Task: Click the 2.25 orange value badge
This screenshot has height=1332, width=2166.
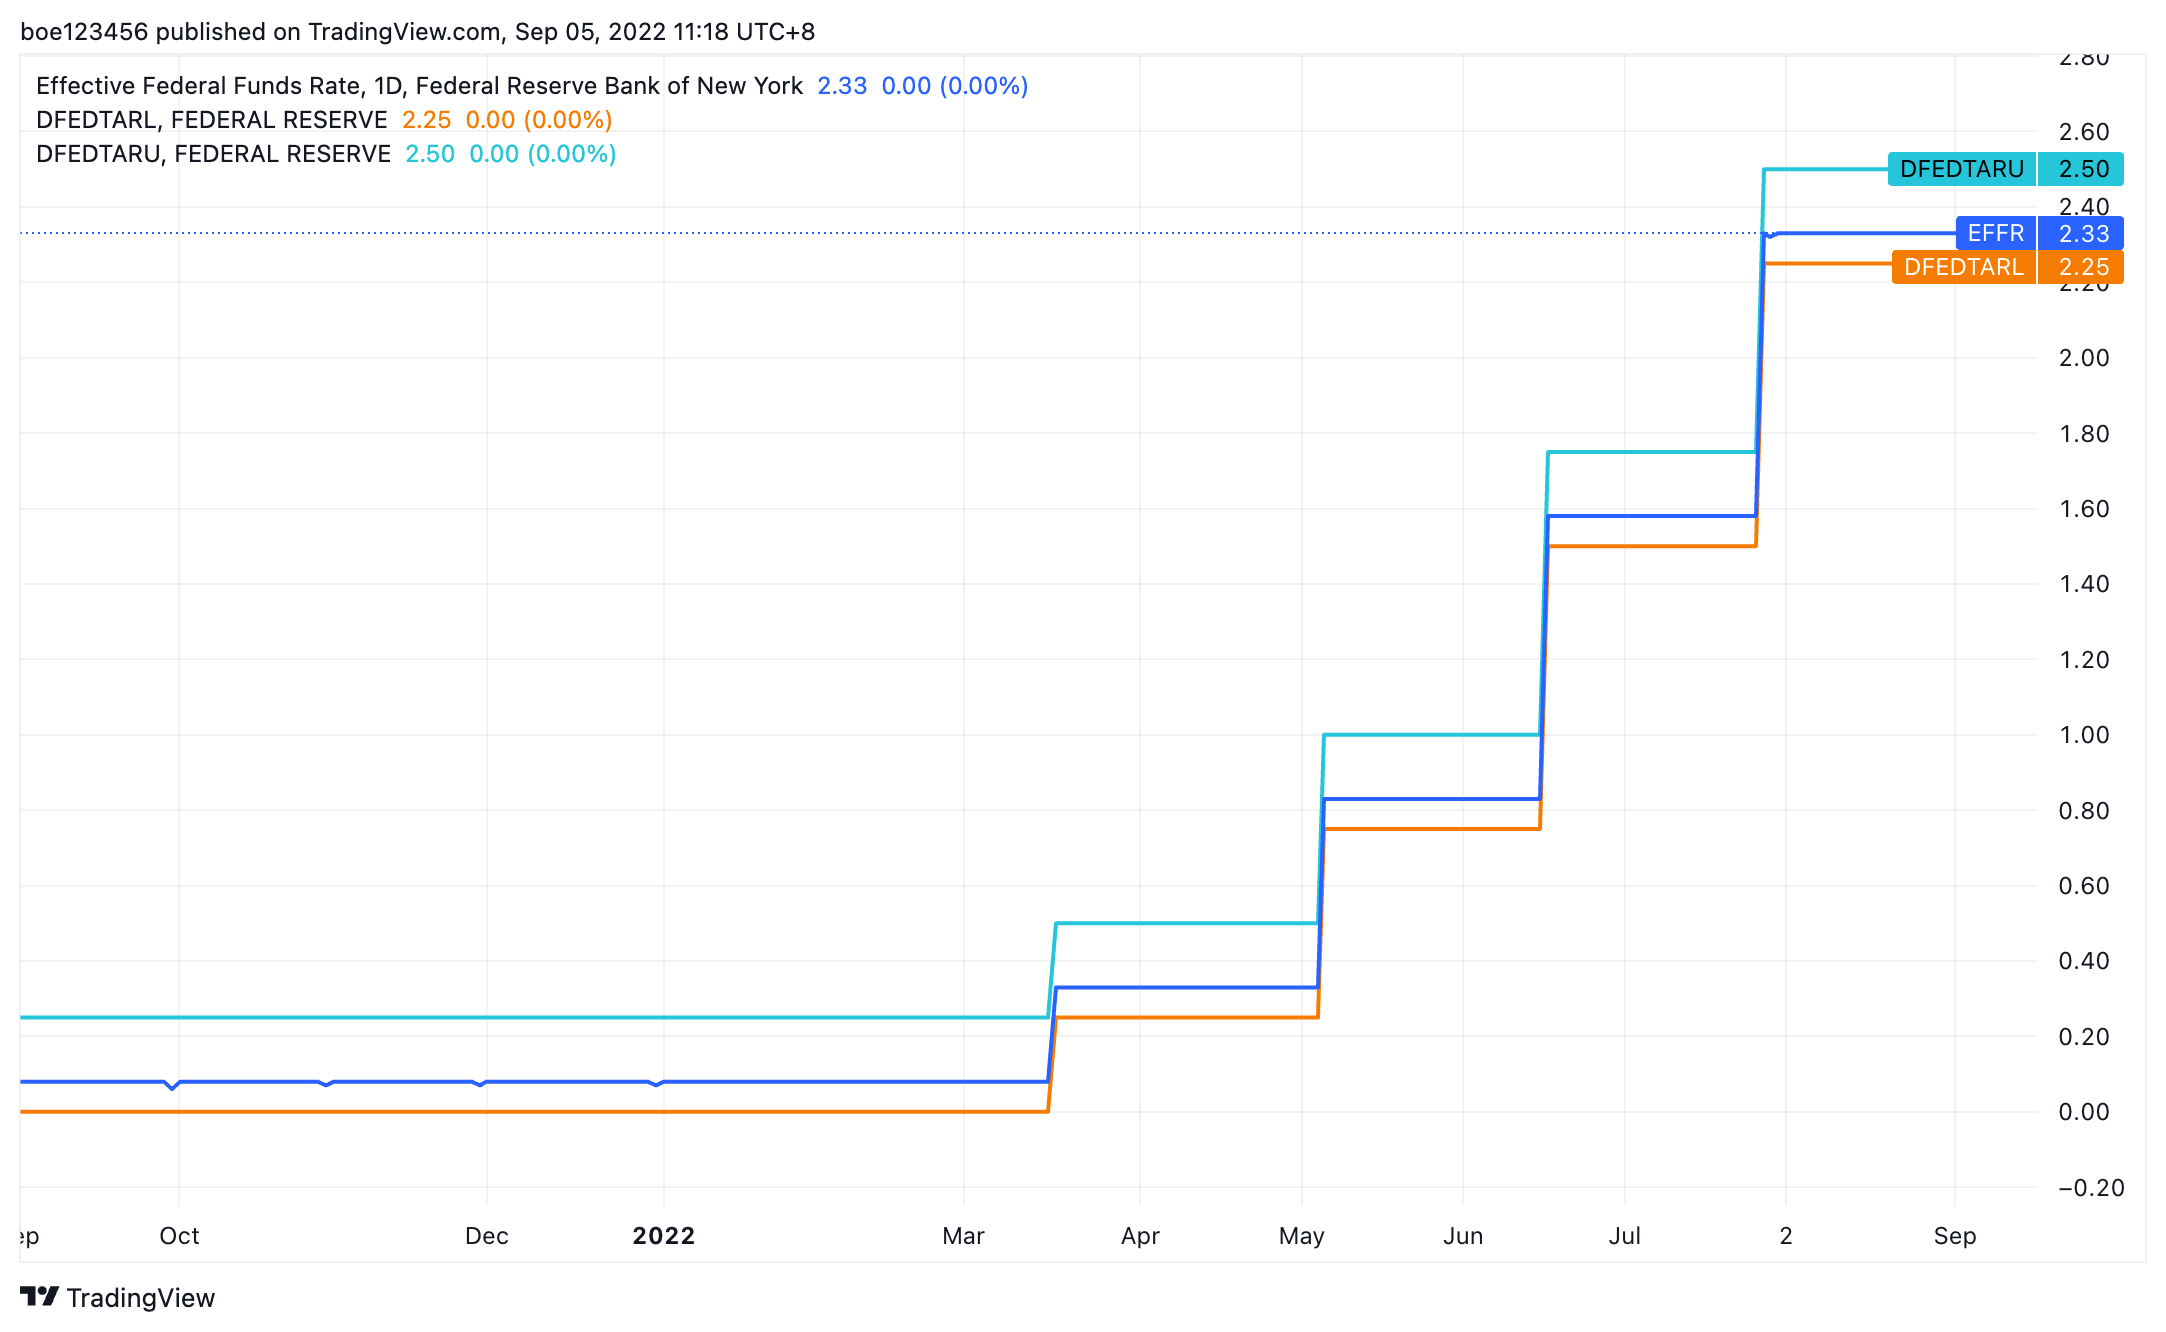Action: [x=2083, y=267]
